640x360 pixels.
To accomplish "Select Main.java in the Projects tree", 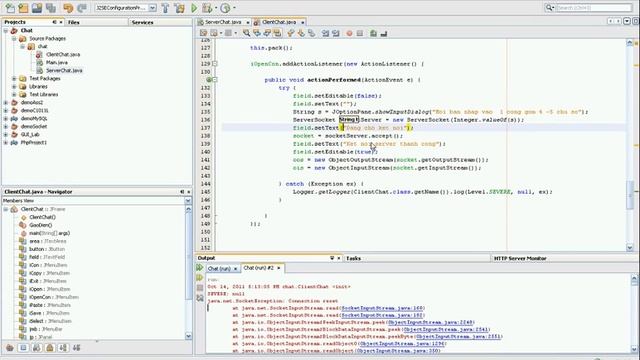I will [x=57, y=62].
